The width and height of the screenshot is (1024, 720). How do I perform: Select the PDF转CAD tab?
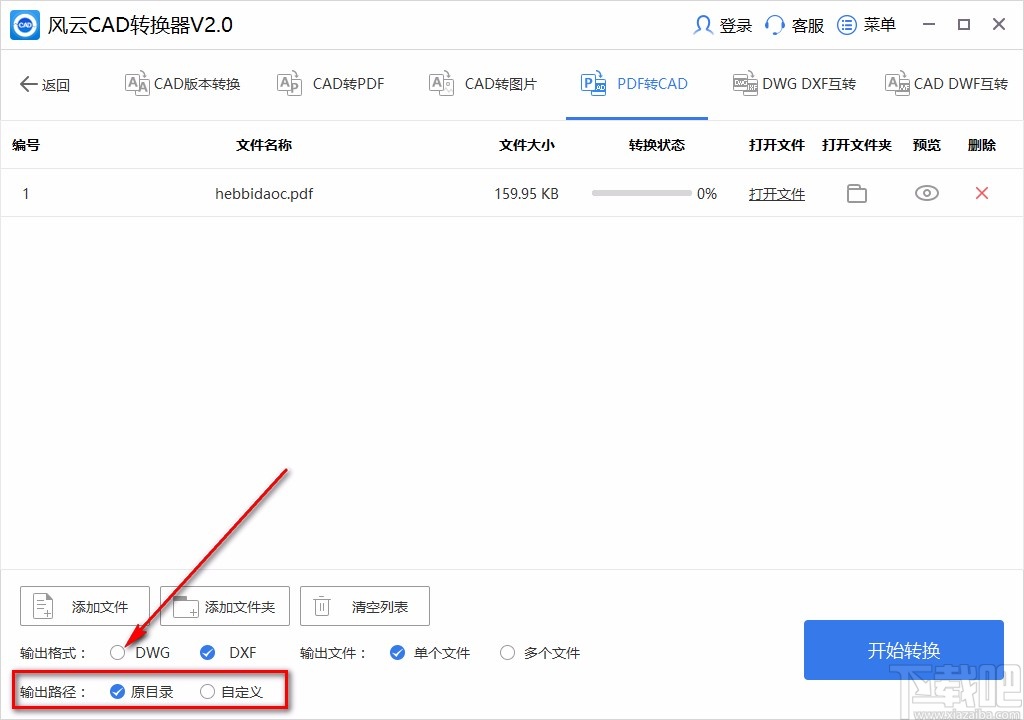pyautogui.click(x=635, y=84)
